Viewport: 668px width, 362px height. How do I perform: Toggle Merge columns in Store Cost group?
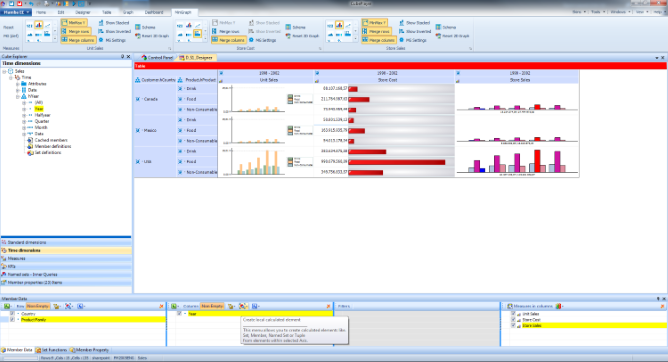tap(229, 40)
